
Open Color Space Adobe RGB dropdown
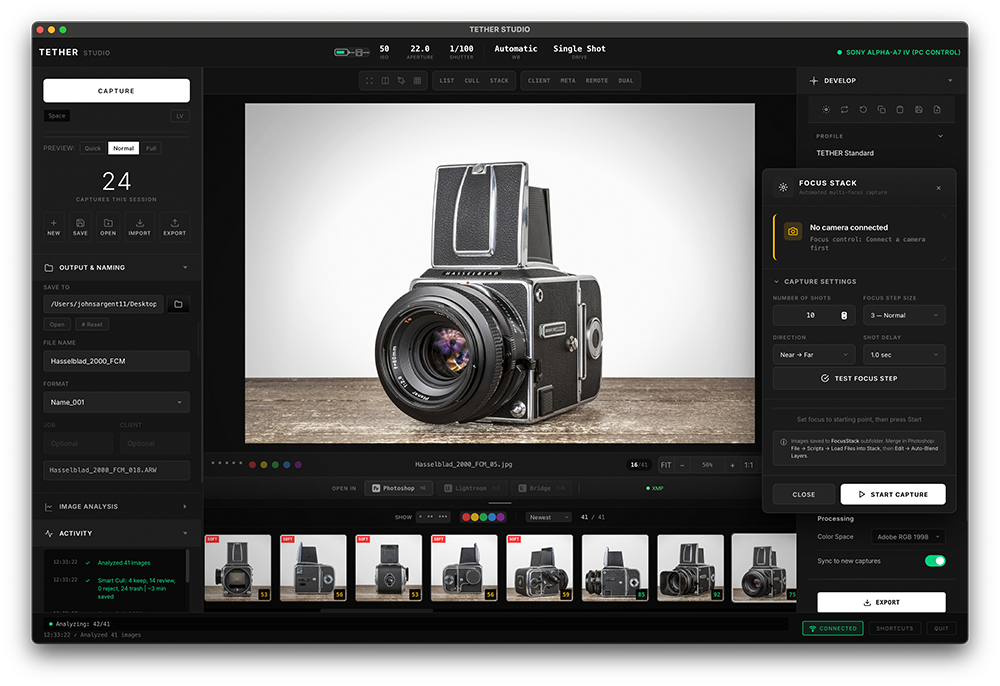(x=908, y=537)
